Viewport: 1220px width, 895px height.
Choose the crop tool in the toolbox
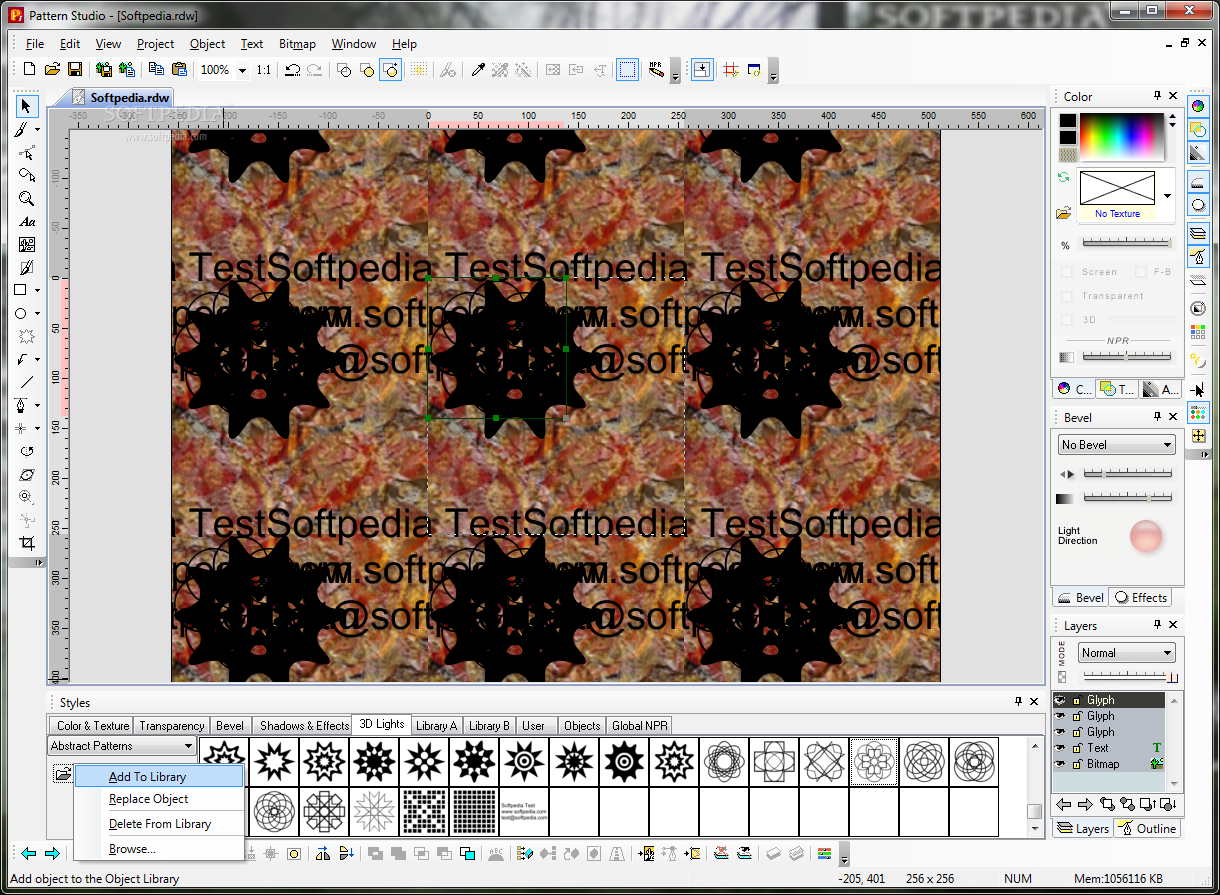pyautogui.click(x=27, y=543)
